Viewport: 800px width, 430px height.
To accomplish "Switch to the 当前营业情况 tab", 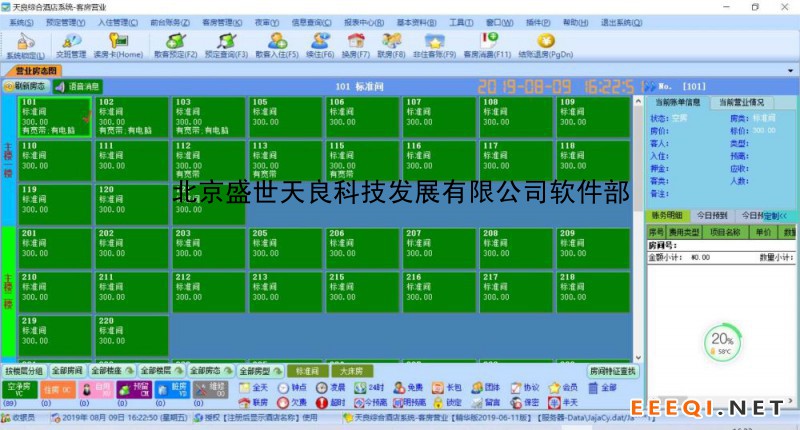I will [739, 102].
